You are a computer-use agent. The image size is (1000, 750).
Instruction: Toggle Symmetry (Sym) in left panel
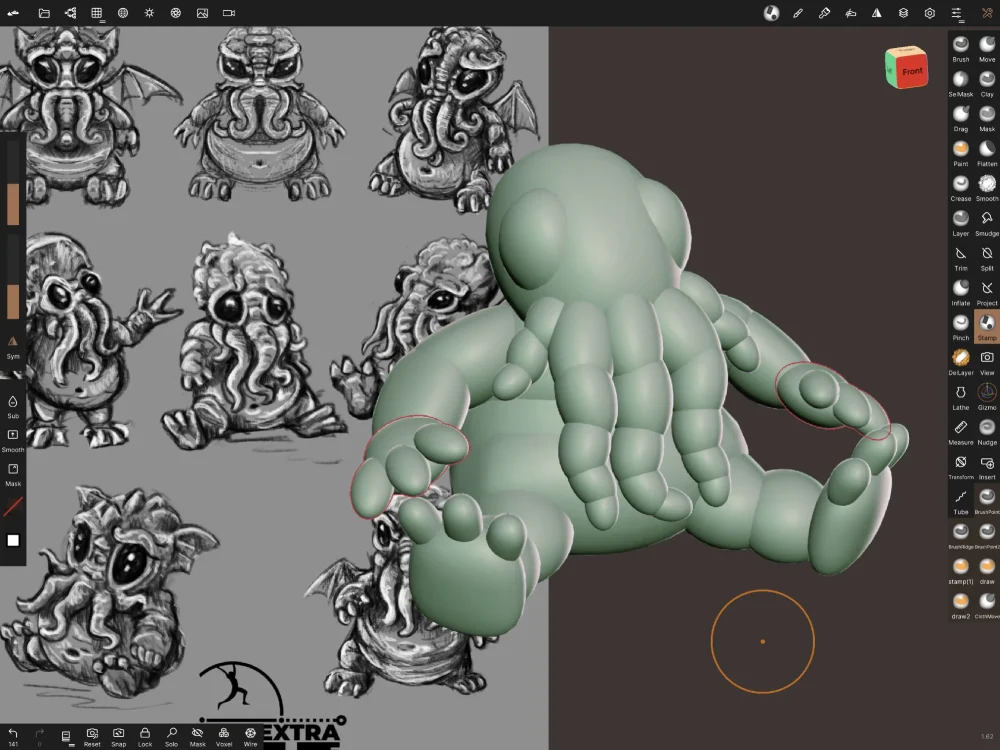pyautogui.click(x=13, y=348)
